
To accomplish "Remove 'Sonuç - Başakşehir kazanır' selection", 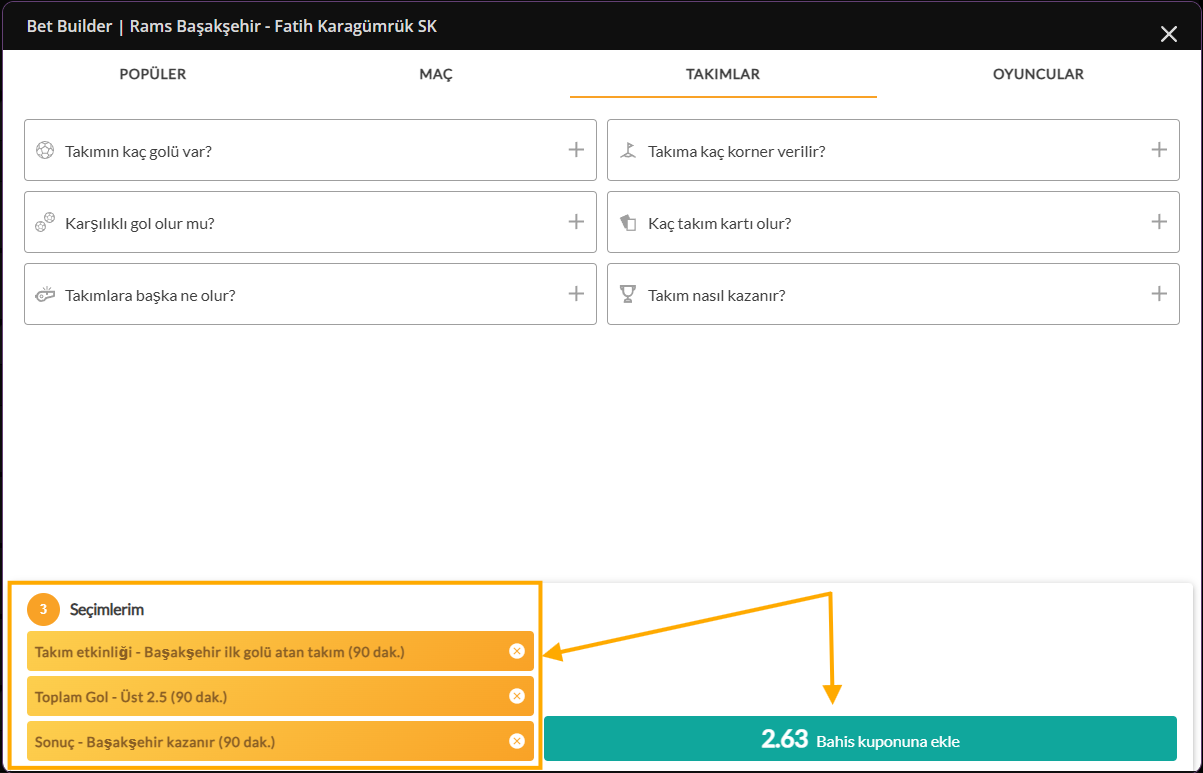I will pos(517,741).
